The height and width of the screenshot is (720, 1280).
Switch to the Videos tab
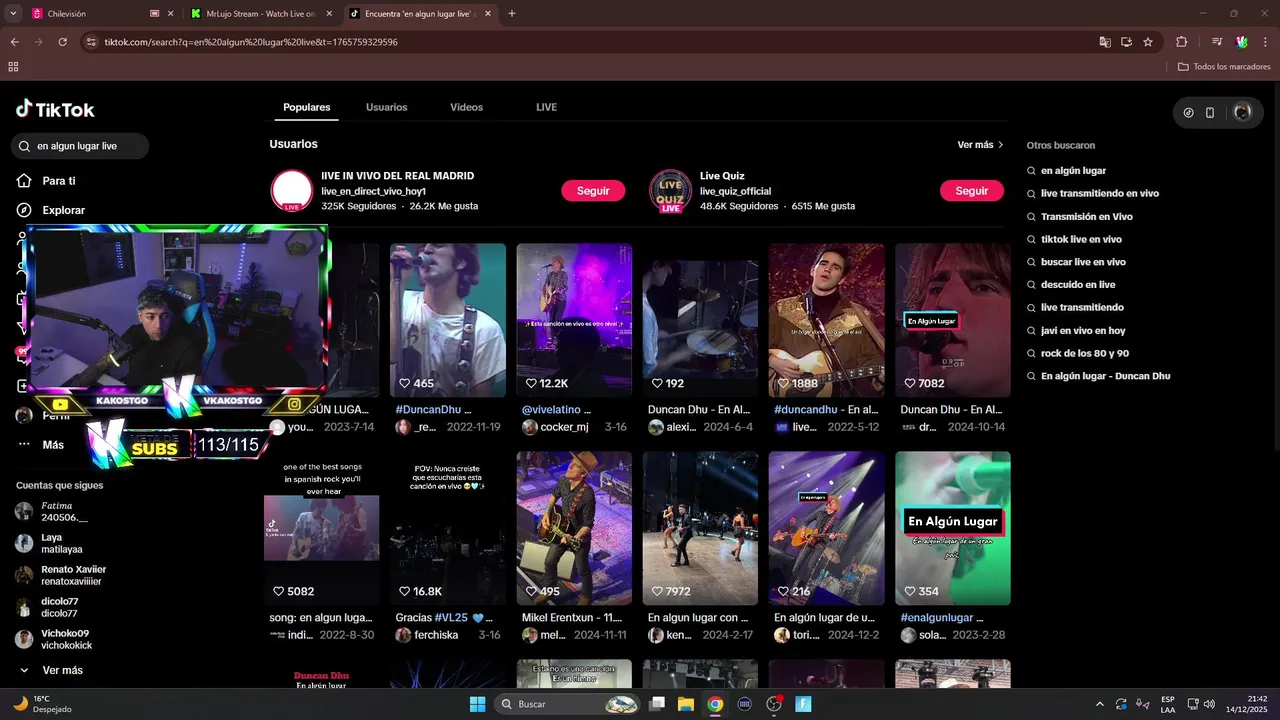tap(466, 107)
